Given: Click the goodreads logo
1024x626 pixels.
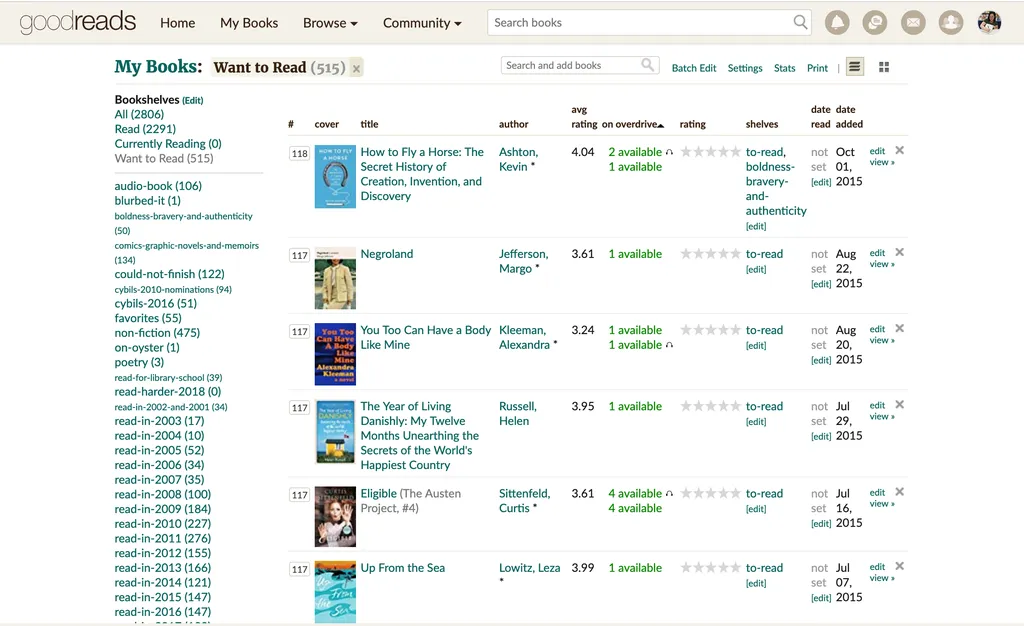Looking at the screenshot, I should pyautogui.click(x=78, y=22).
